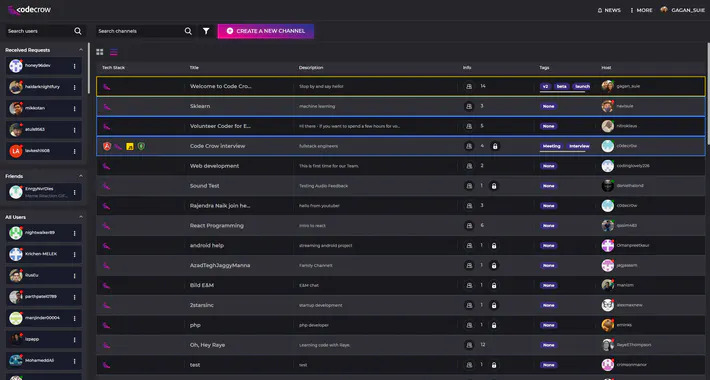
Task: Open options menu for EnrgyNvrDies
Action: (75, 192)
